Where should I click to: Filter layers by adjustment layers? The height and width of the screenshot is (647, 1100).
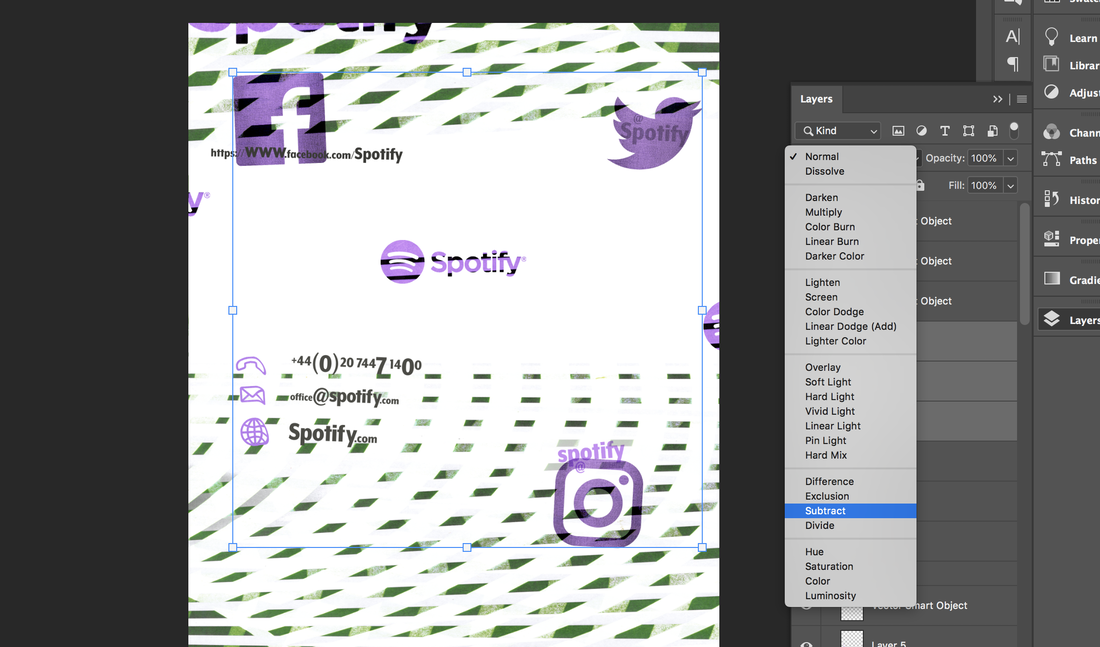(x=921, y=131)
